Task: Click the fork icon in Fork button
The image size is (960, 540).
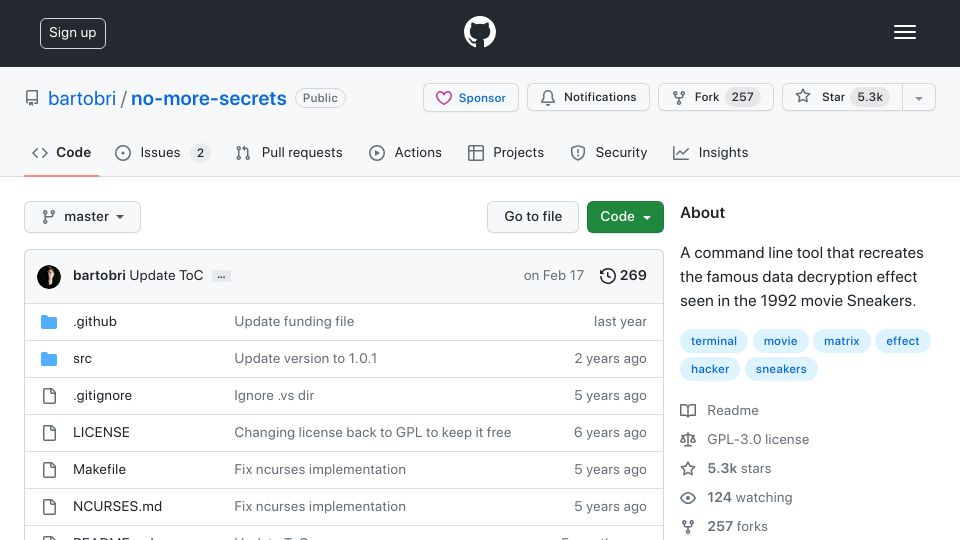Action: pos(678,97)
